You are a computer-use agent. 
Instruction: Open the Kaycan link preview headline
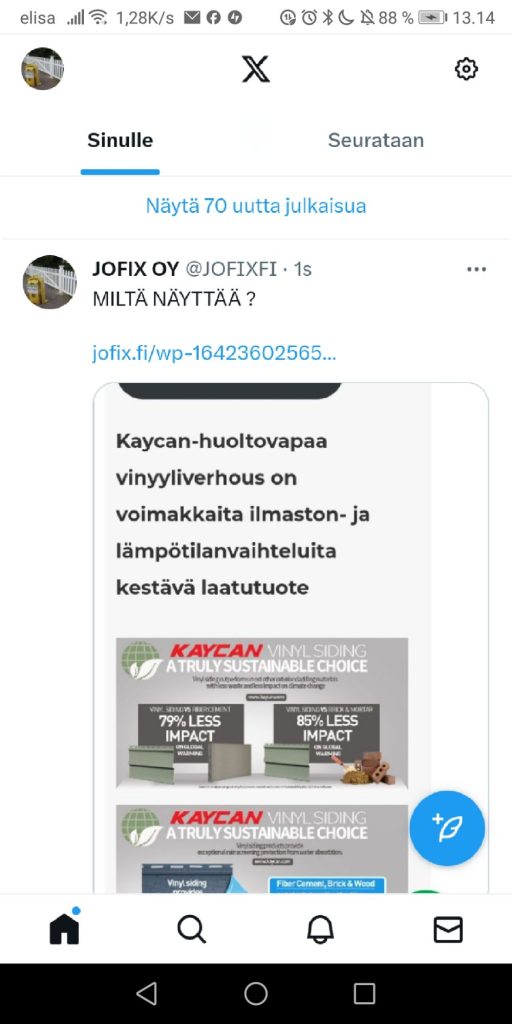point(243,515)
